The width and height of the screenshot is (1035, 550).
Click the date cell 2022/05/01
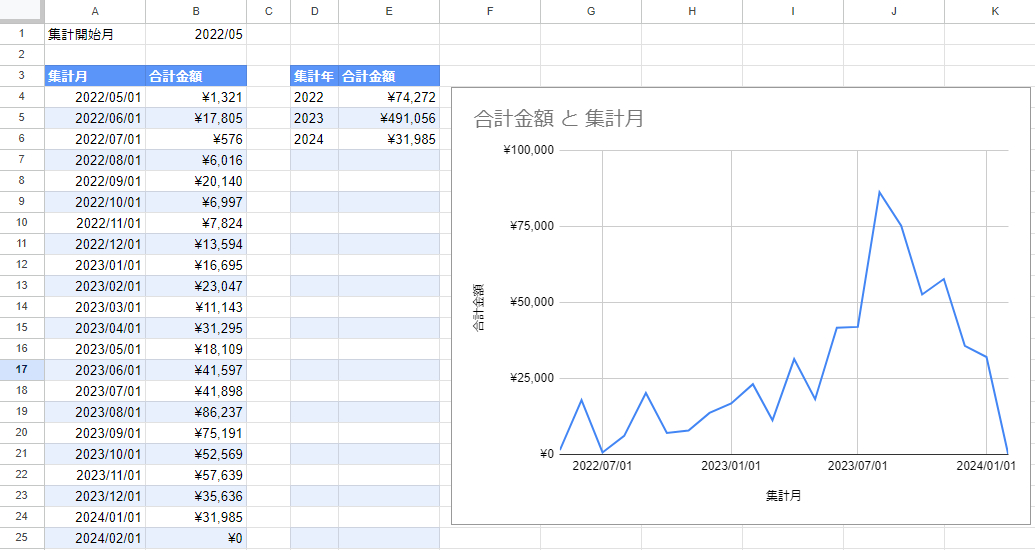pos(95,97)
